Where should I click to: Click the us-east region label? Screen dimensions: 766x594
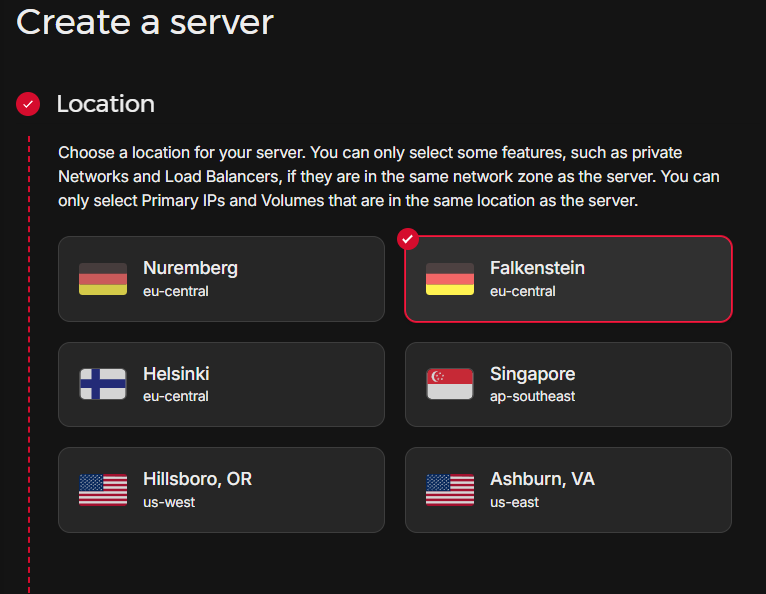click(514, 502)
